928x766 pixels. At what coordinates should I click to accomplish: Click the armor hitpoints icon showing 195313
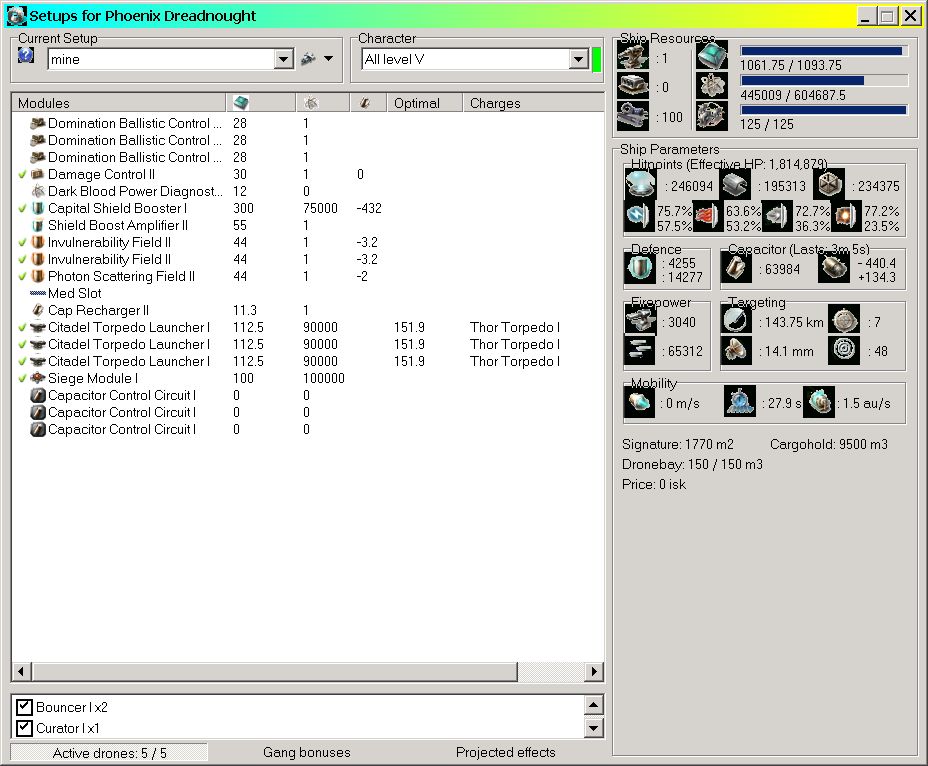point(734,185)
